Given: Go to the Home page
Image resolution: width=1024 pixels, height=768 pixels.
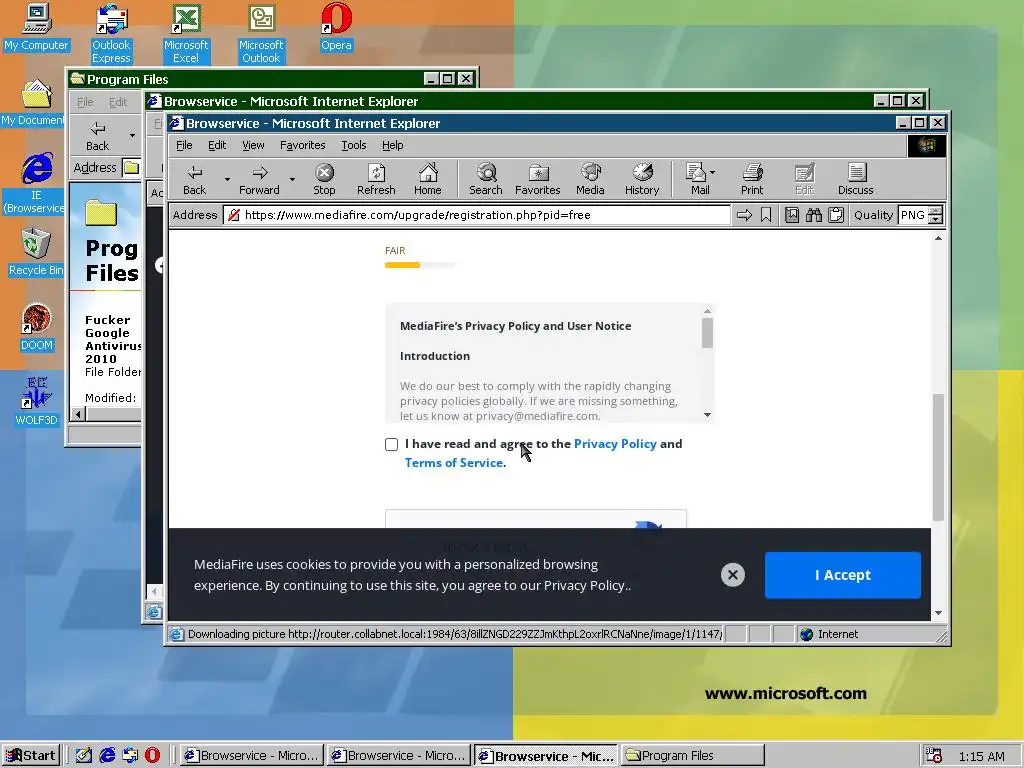Looking at the screenshot, I should (x=428, y=179).
